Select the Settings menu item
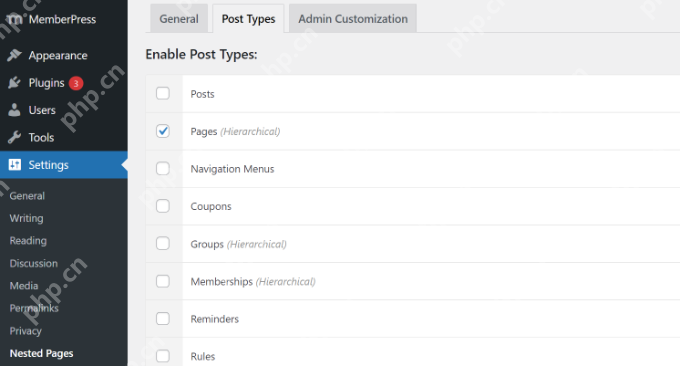680x366 pixels. pos(64,165)
